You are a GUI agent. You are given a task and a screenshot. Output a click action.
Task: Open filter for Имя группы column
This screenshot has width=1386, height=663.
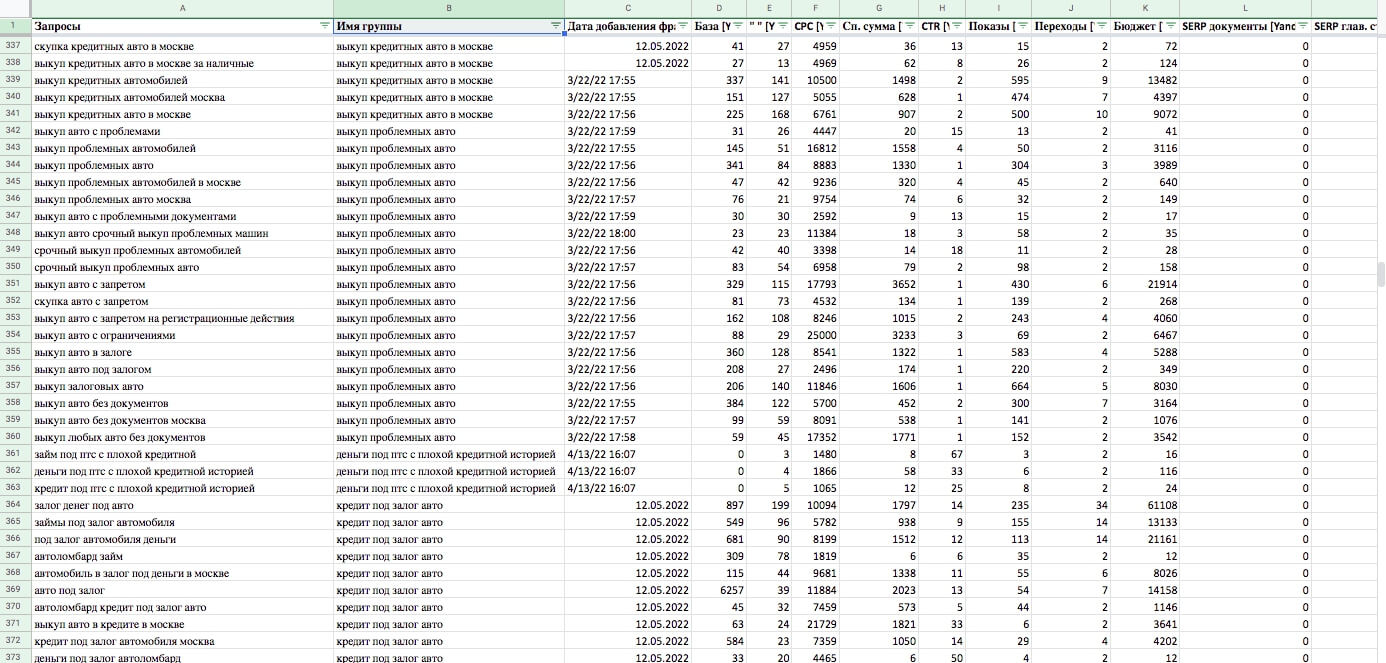[x=555, y=25]
